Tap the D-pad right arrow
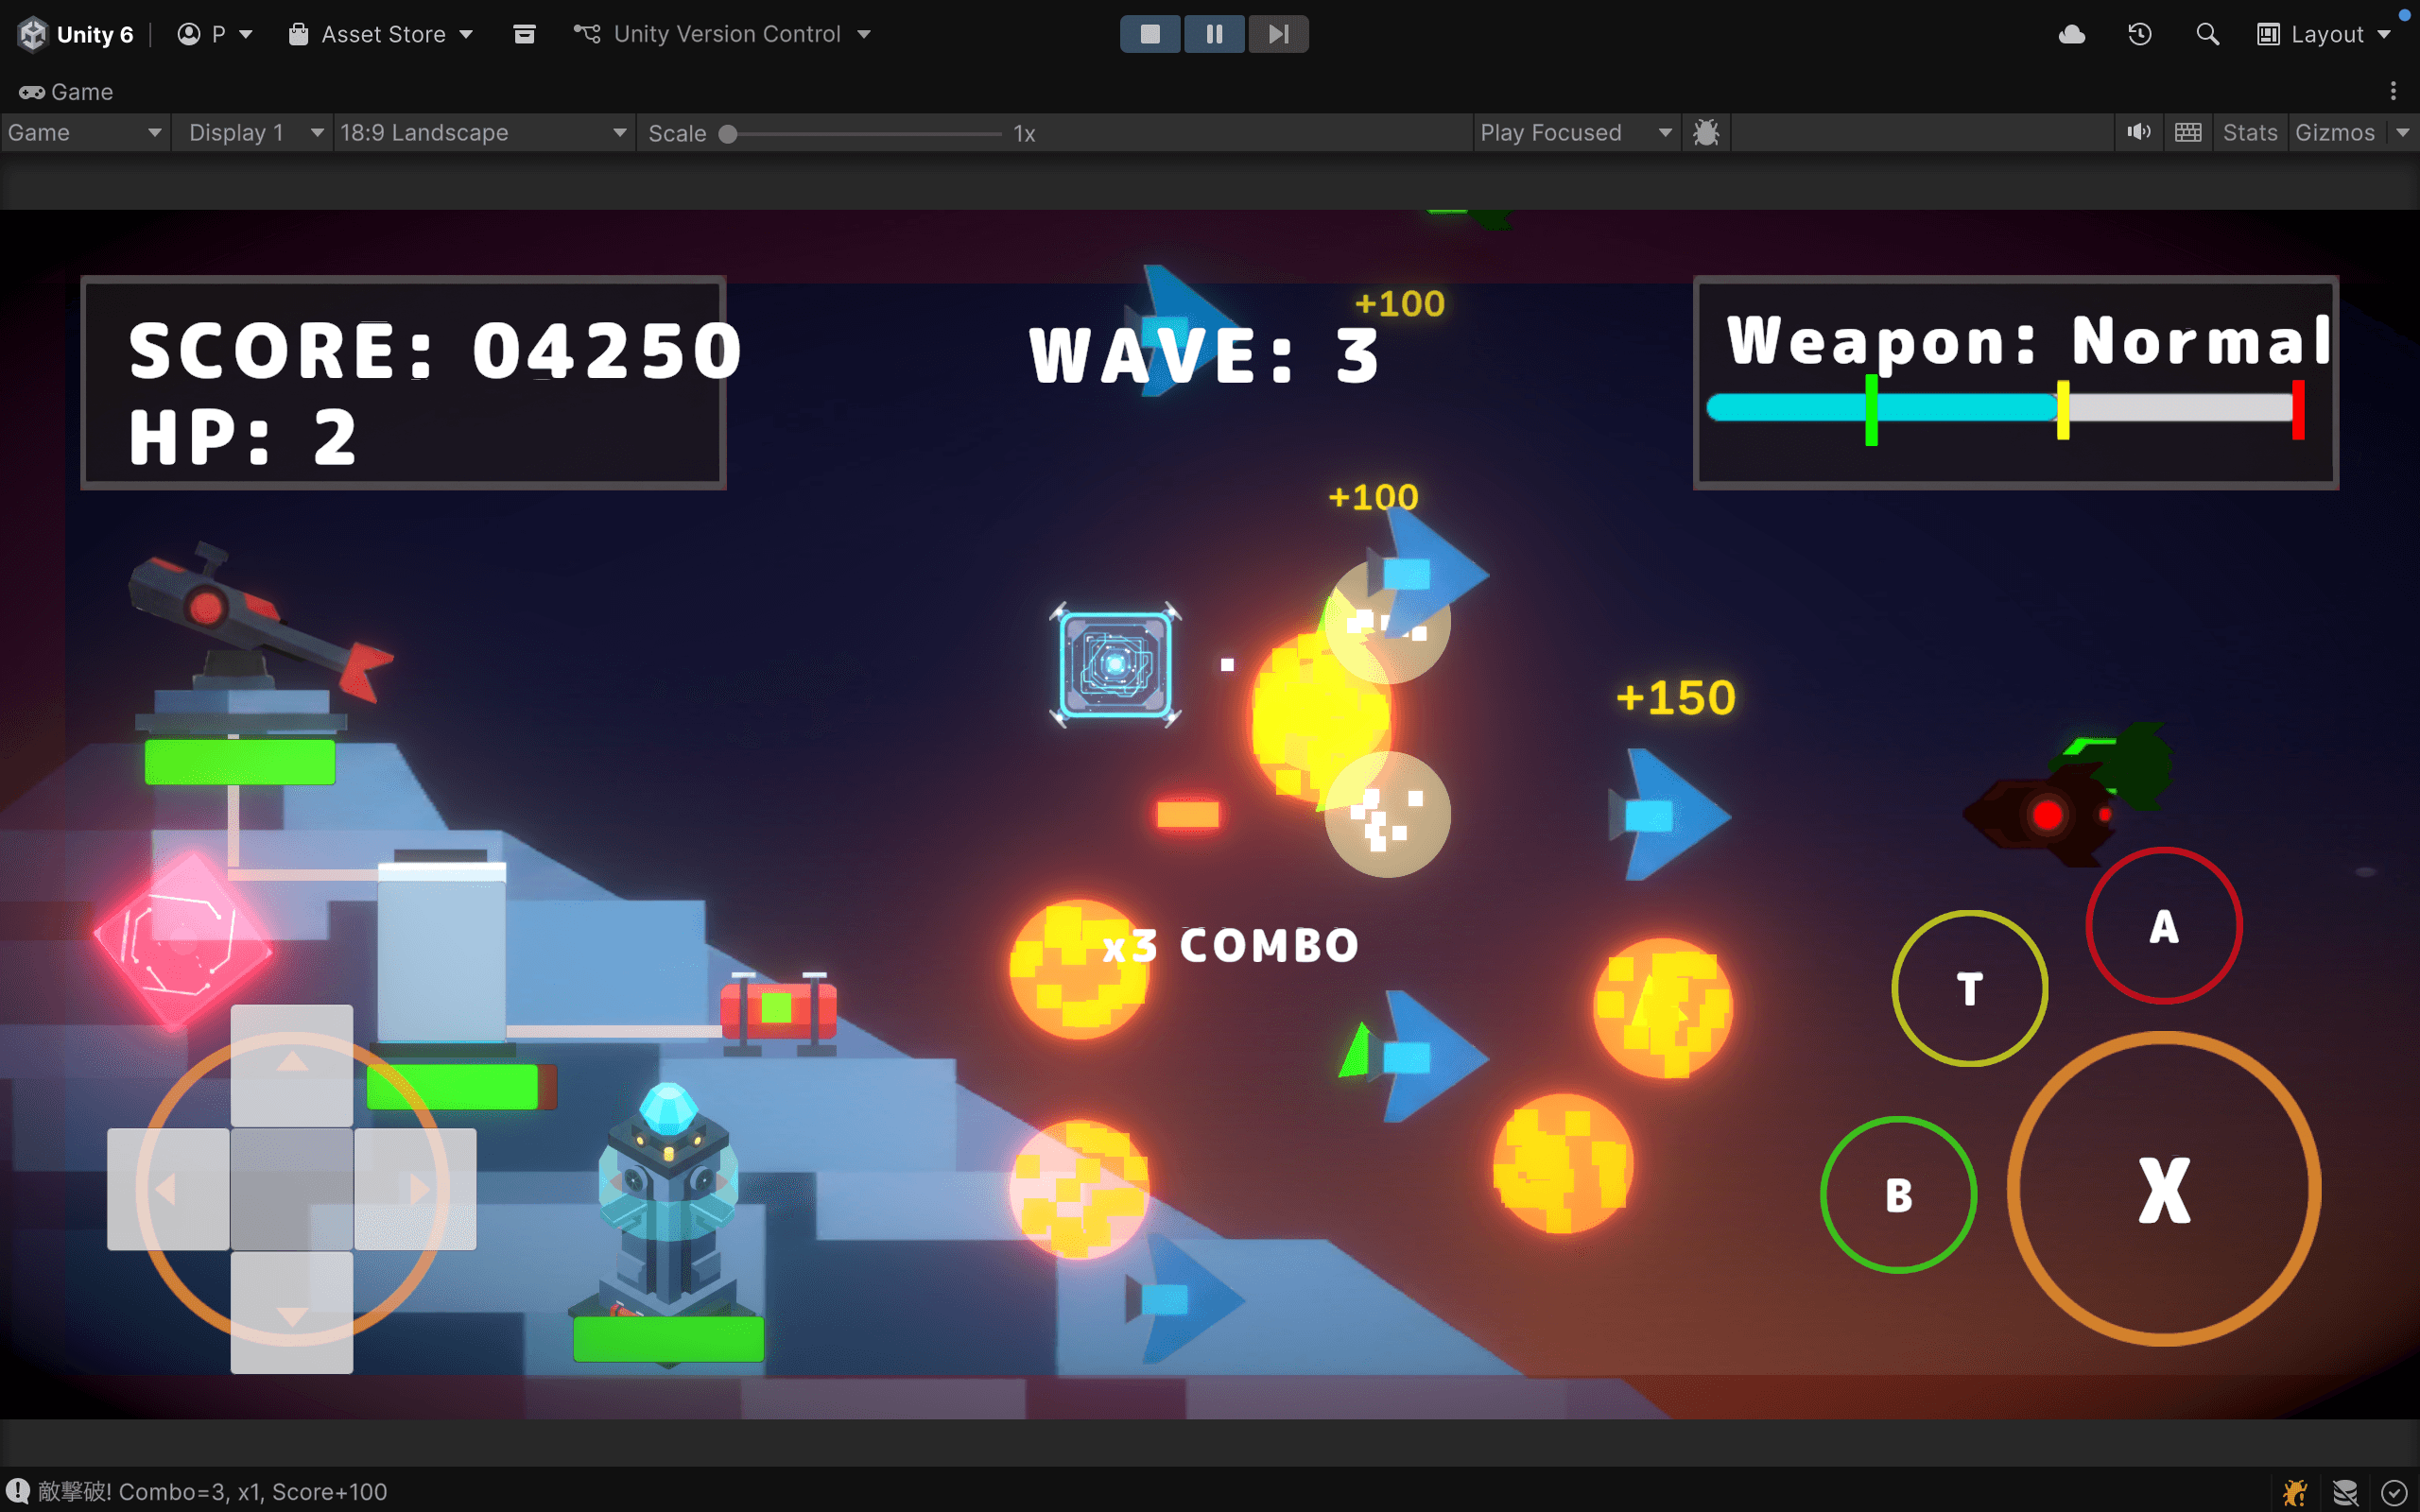Image resolution: width=2420 pixels, height=1512 pixels. [x=415, y=1189]
